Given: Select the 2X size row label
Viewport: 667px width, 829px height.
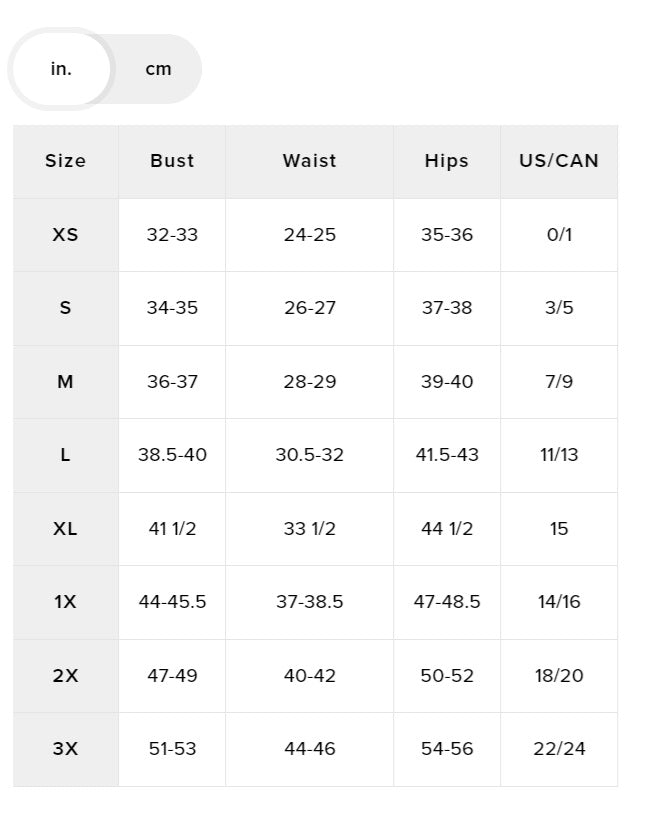Looking at the screenshot, I should coord(65,676).
